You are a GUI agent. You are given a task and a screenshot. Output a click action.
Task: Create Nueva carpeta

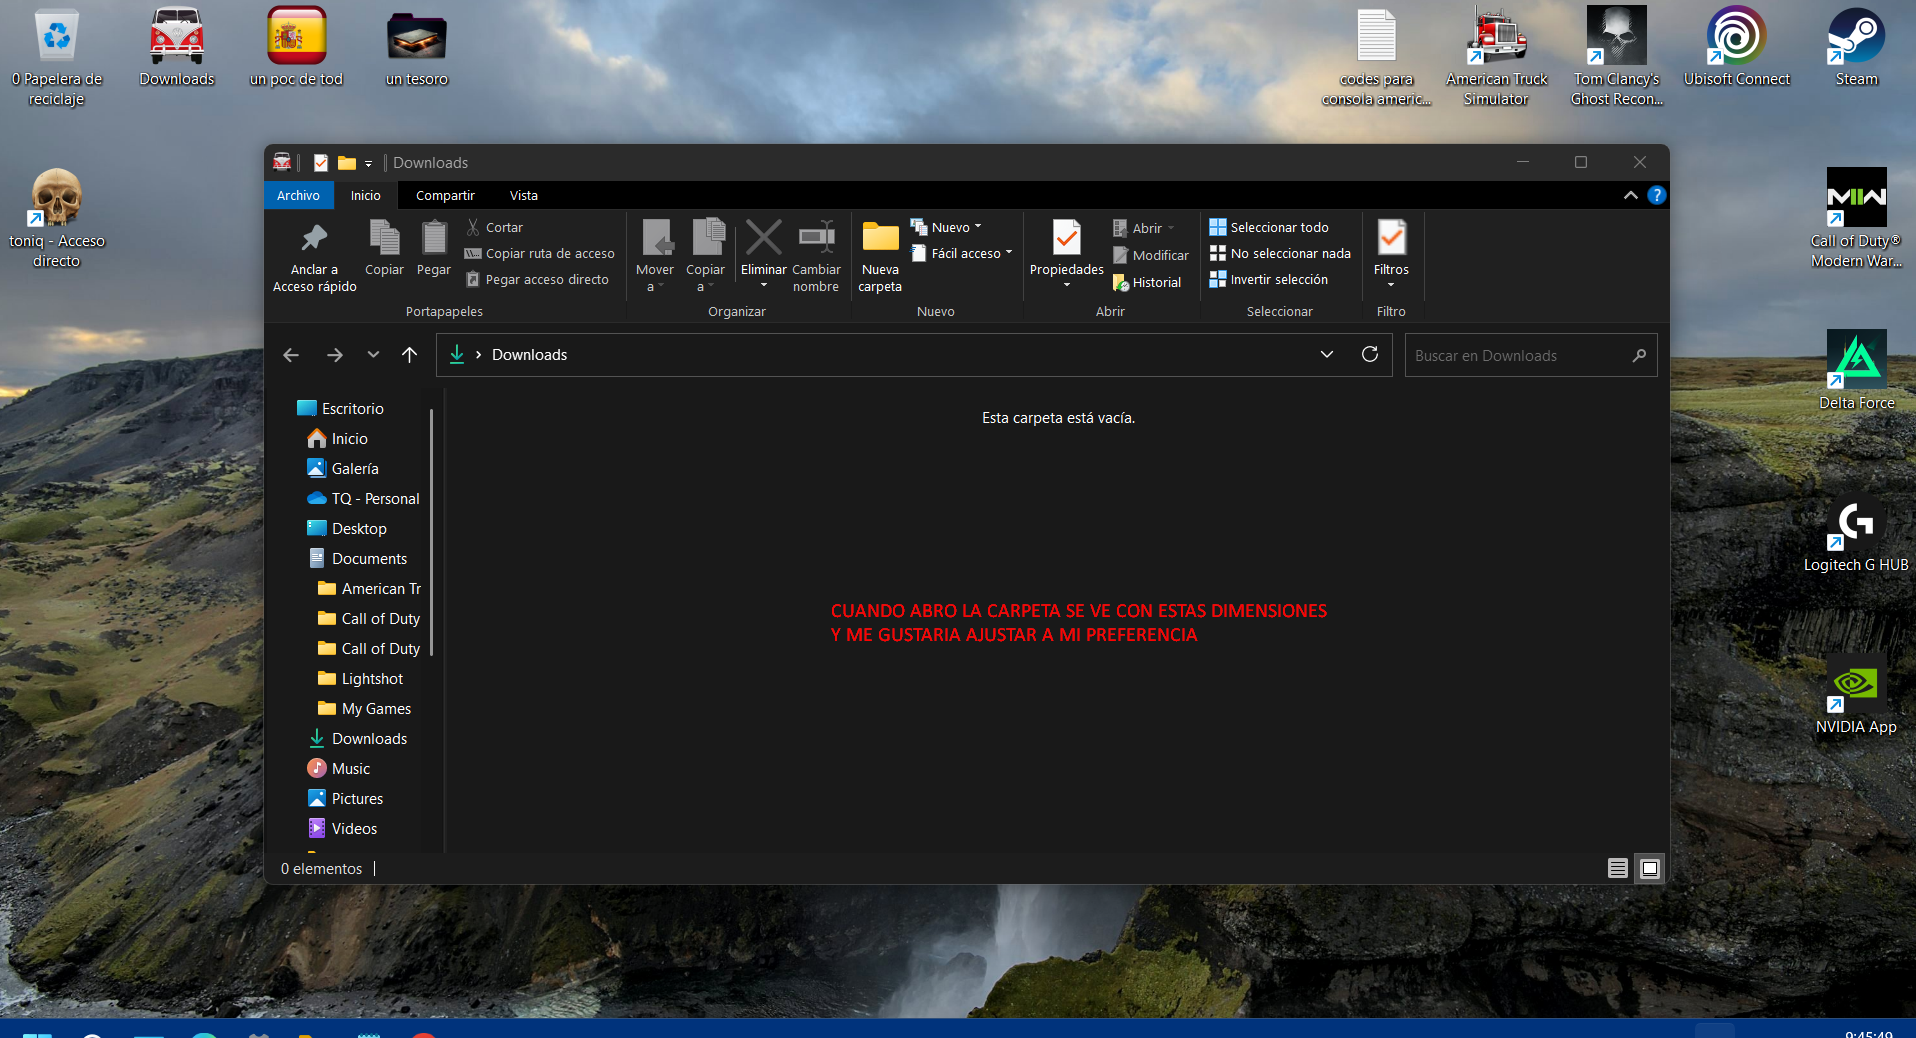880,257
